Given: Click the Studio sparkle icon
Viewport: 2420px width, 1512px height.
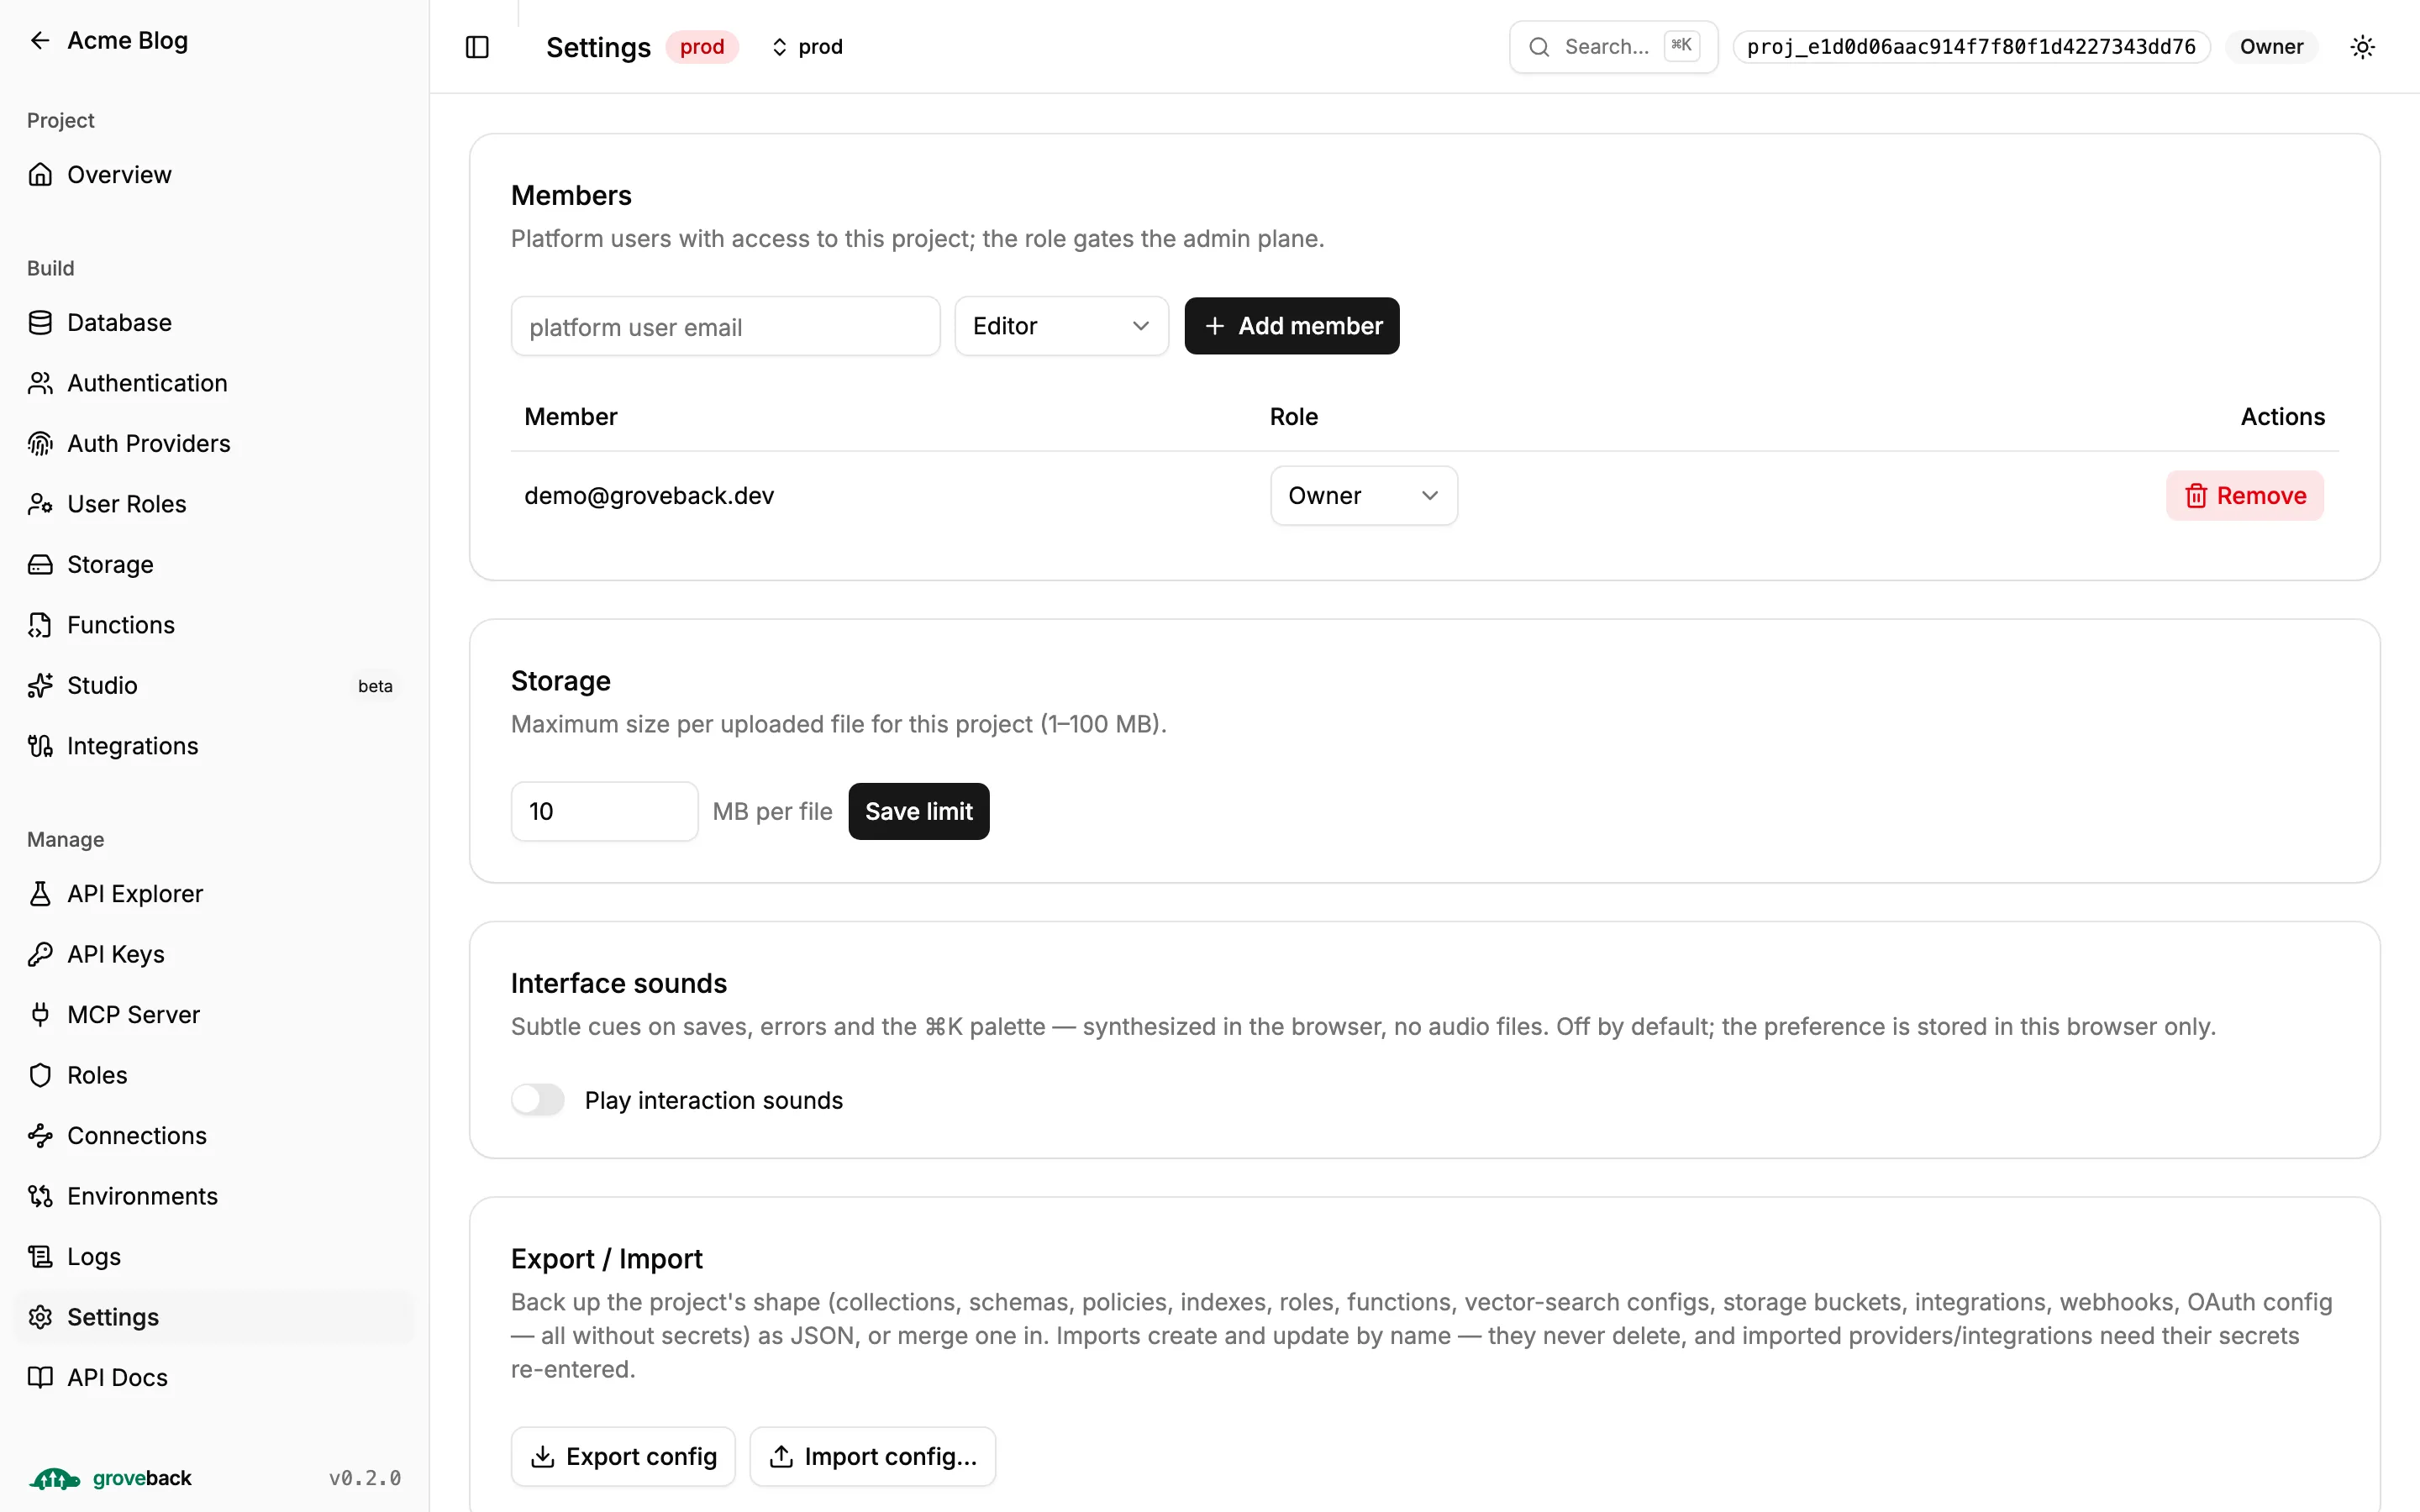Looking at the screenshot, I should pos(40,686).
